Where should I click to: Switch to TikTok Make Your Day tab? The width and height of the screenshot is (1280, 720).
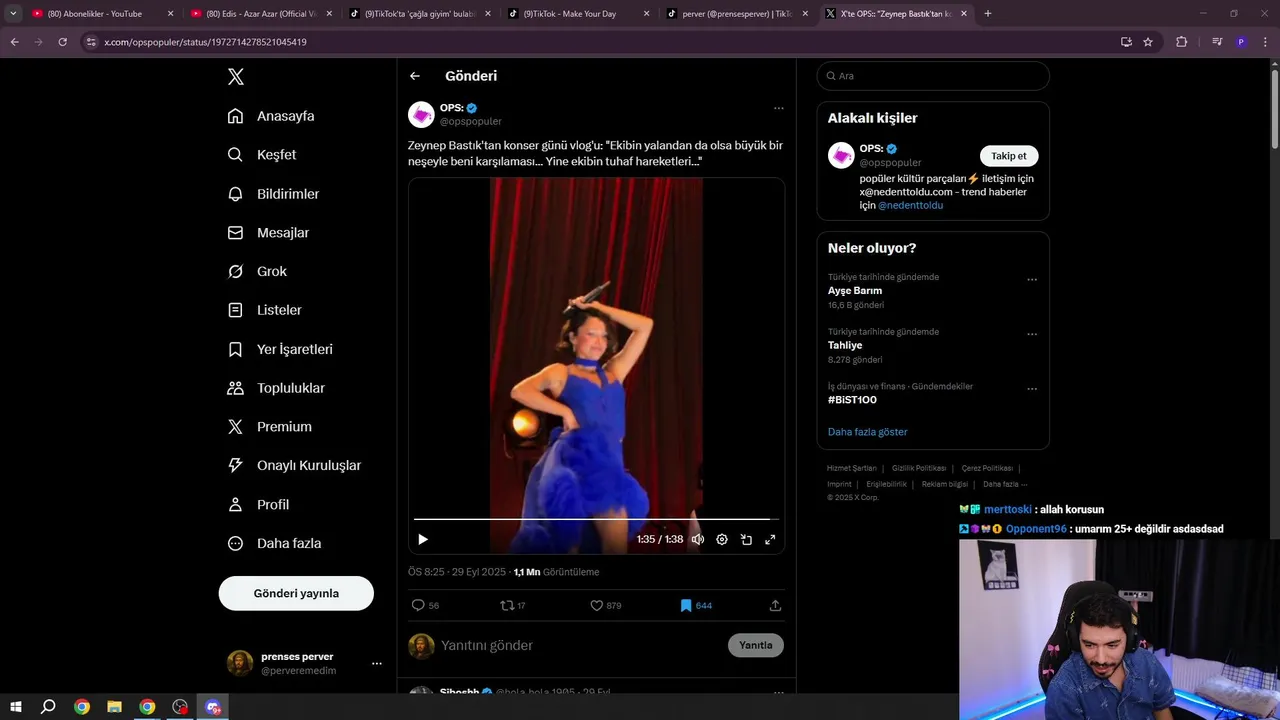[577, 14]
